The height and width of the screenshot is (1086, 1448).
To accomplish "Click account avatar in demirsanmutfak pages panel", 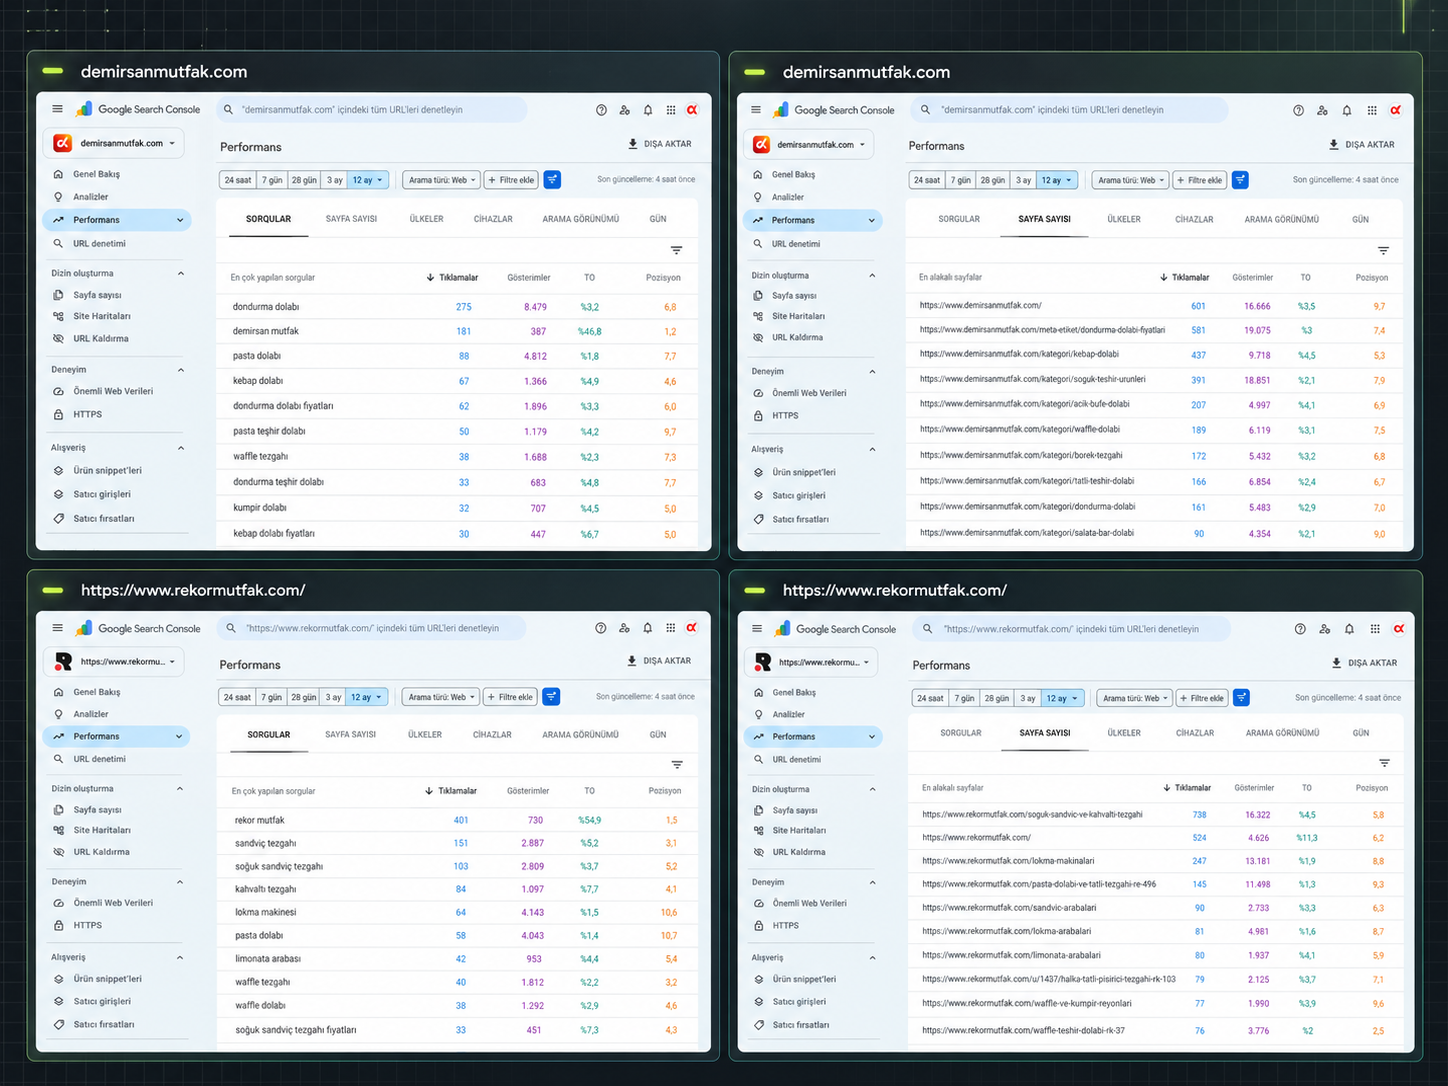I will (x=1395, y=110).
